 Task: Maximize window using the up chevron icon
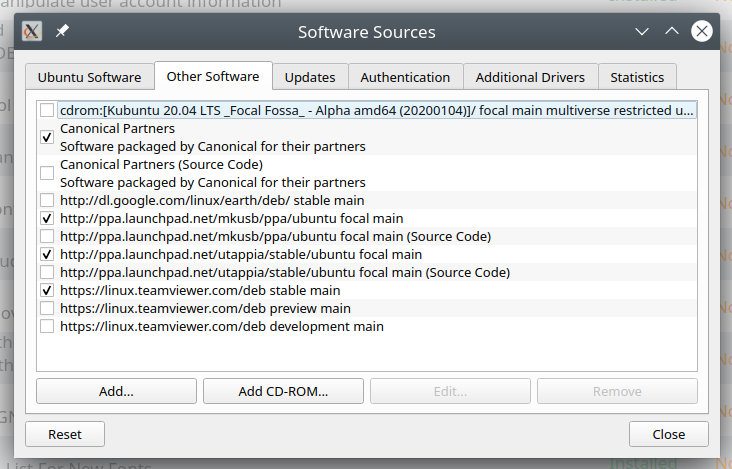pos(672,32)
